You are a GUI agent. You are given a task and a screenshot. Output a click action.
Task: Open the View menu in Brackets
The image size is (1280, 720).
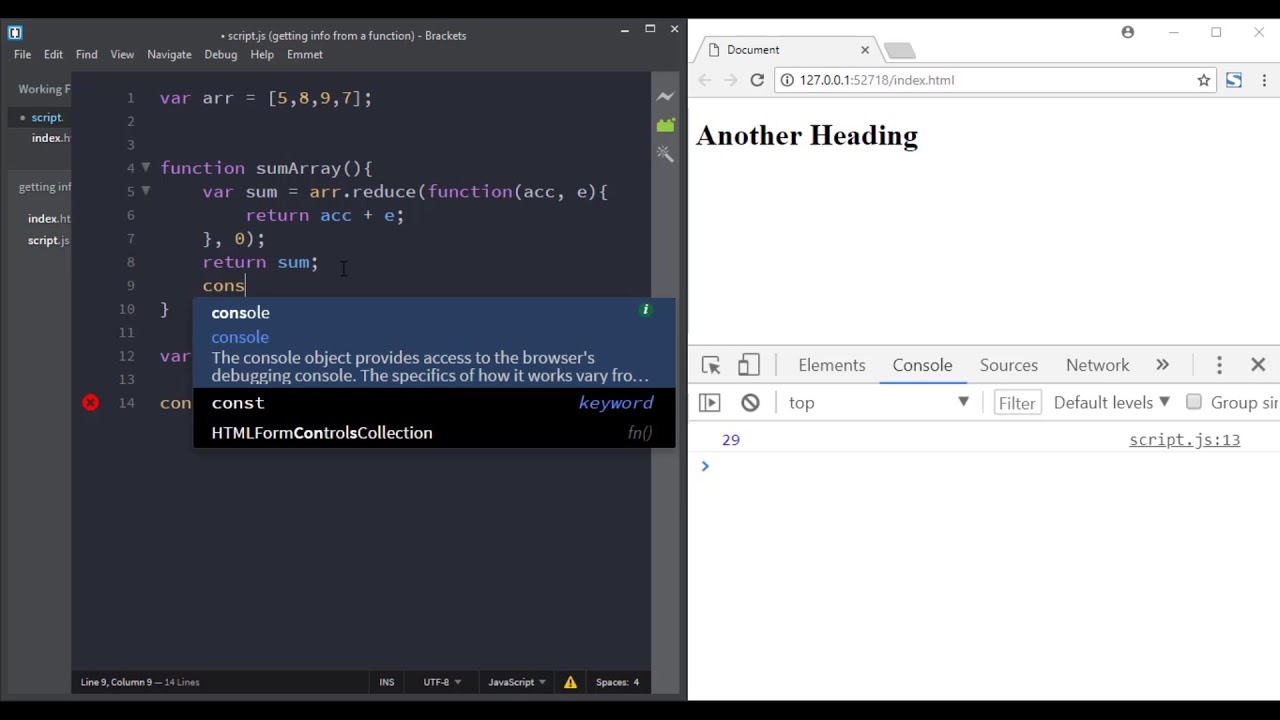click(x=122, y=54)
